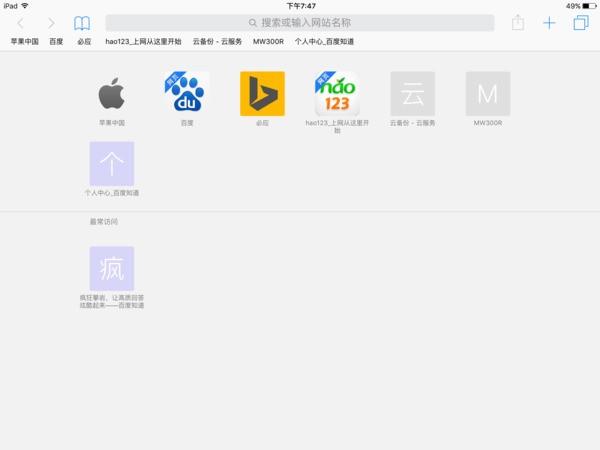Open 云备份 - 云服务 in favorites bar
The height and width of the screenshot is (450, 600).
click(x=217, y=41)
